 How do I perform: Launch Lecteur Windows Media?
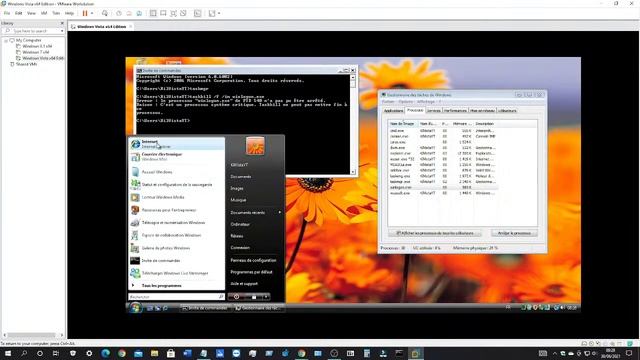pyautogui.click(x=177, y=197)
